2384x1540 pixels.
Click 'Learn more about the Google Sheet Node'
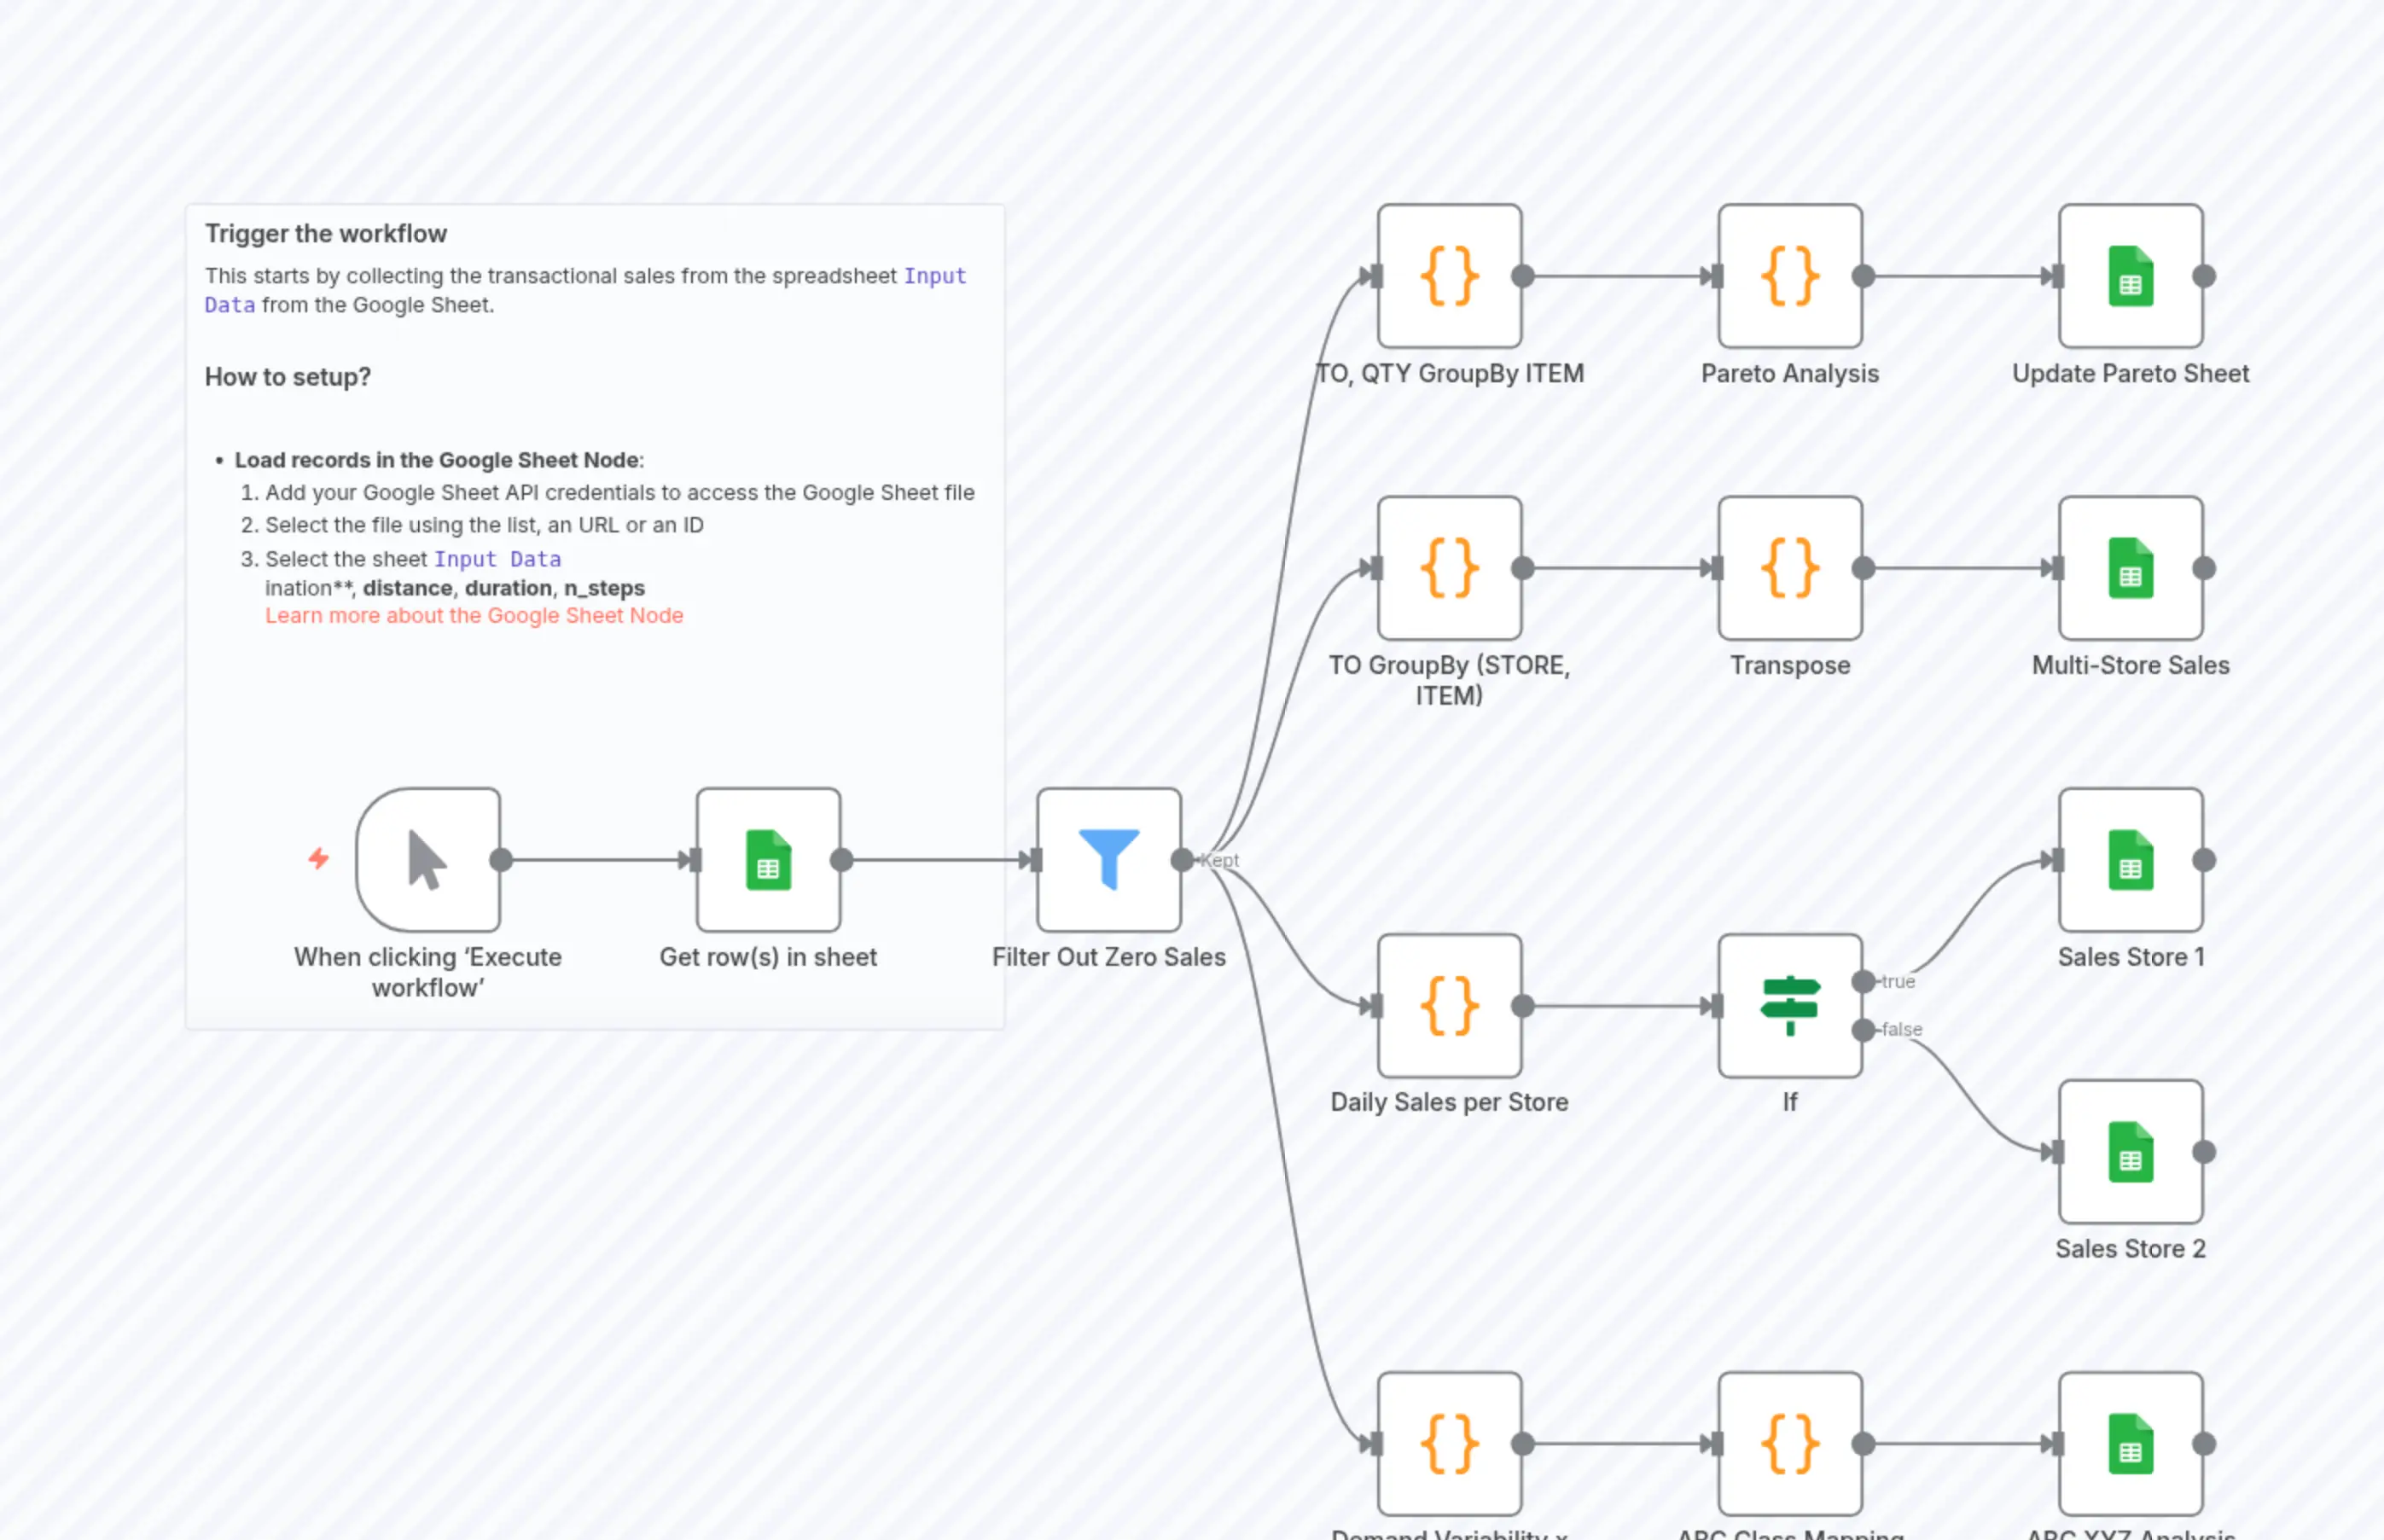pyautogui.click(x=474, y=615)
